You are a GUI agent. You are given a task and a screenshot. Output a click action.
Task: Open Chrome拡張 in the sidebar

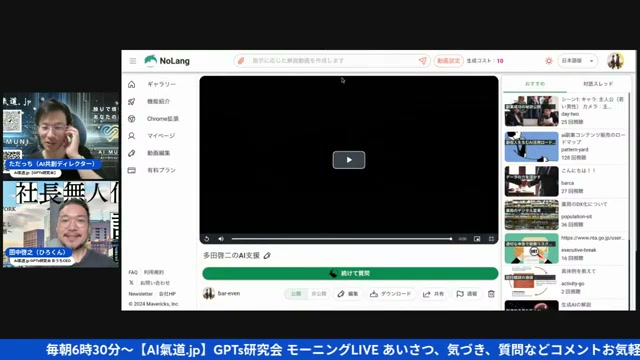163,118
